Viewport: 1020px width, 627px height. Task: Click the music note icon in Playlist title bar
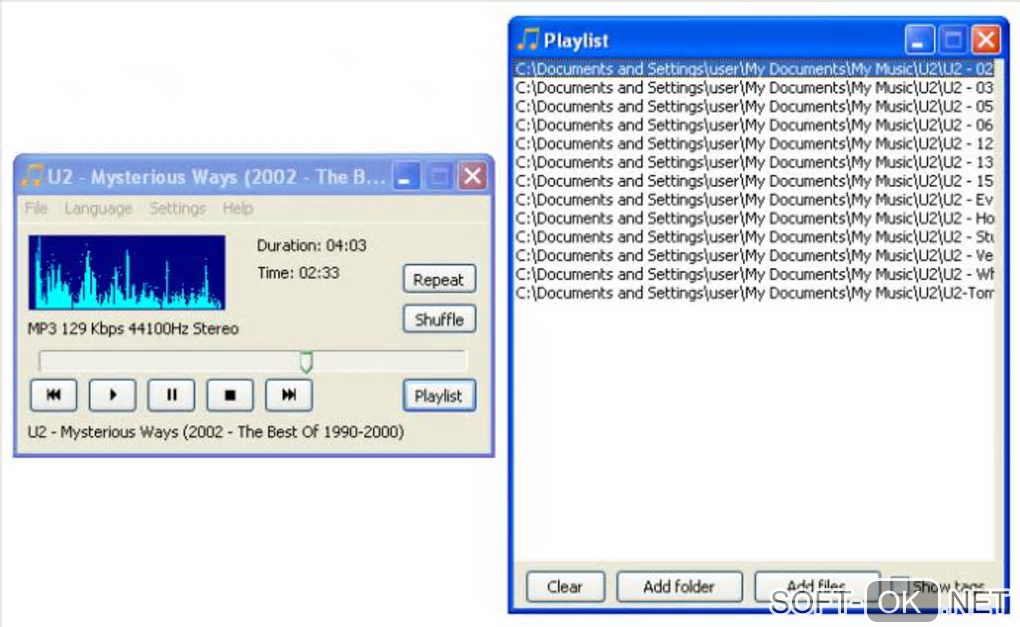click(528, 40)
